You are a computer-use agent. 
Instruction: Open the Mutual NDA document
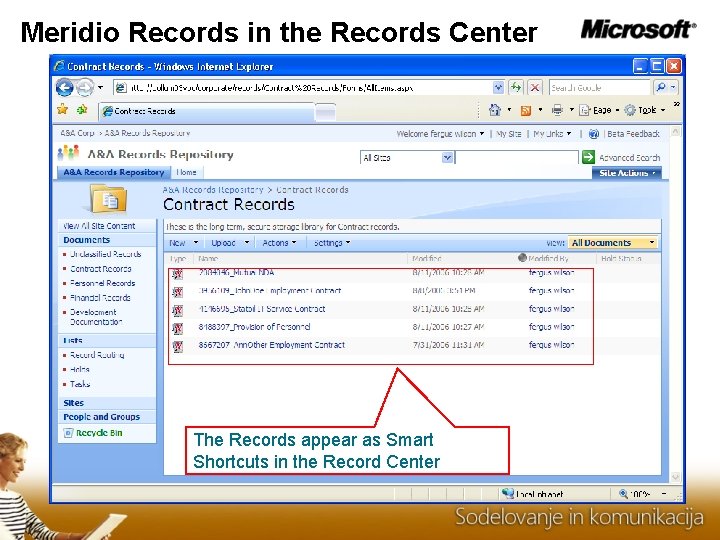click(236, 273)
